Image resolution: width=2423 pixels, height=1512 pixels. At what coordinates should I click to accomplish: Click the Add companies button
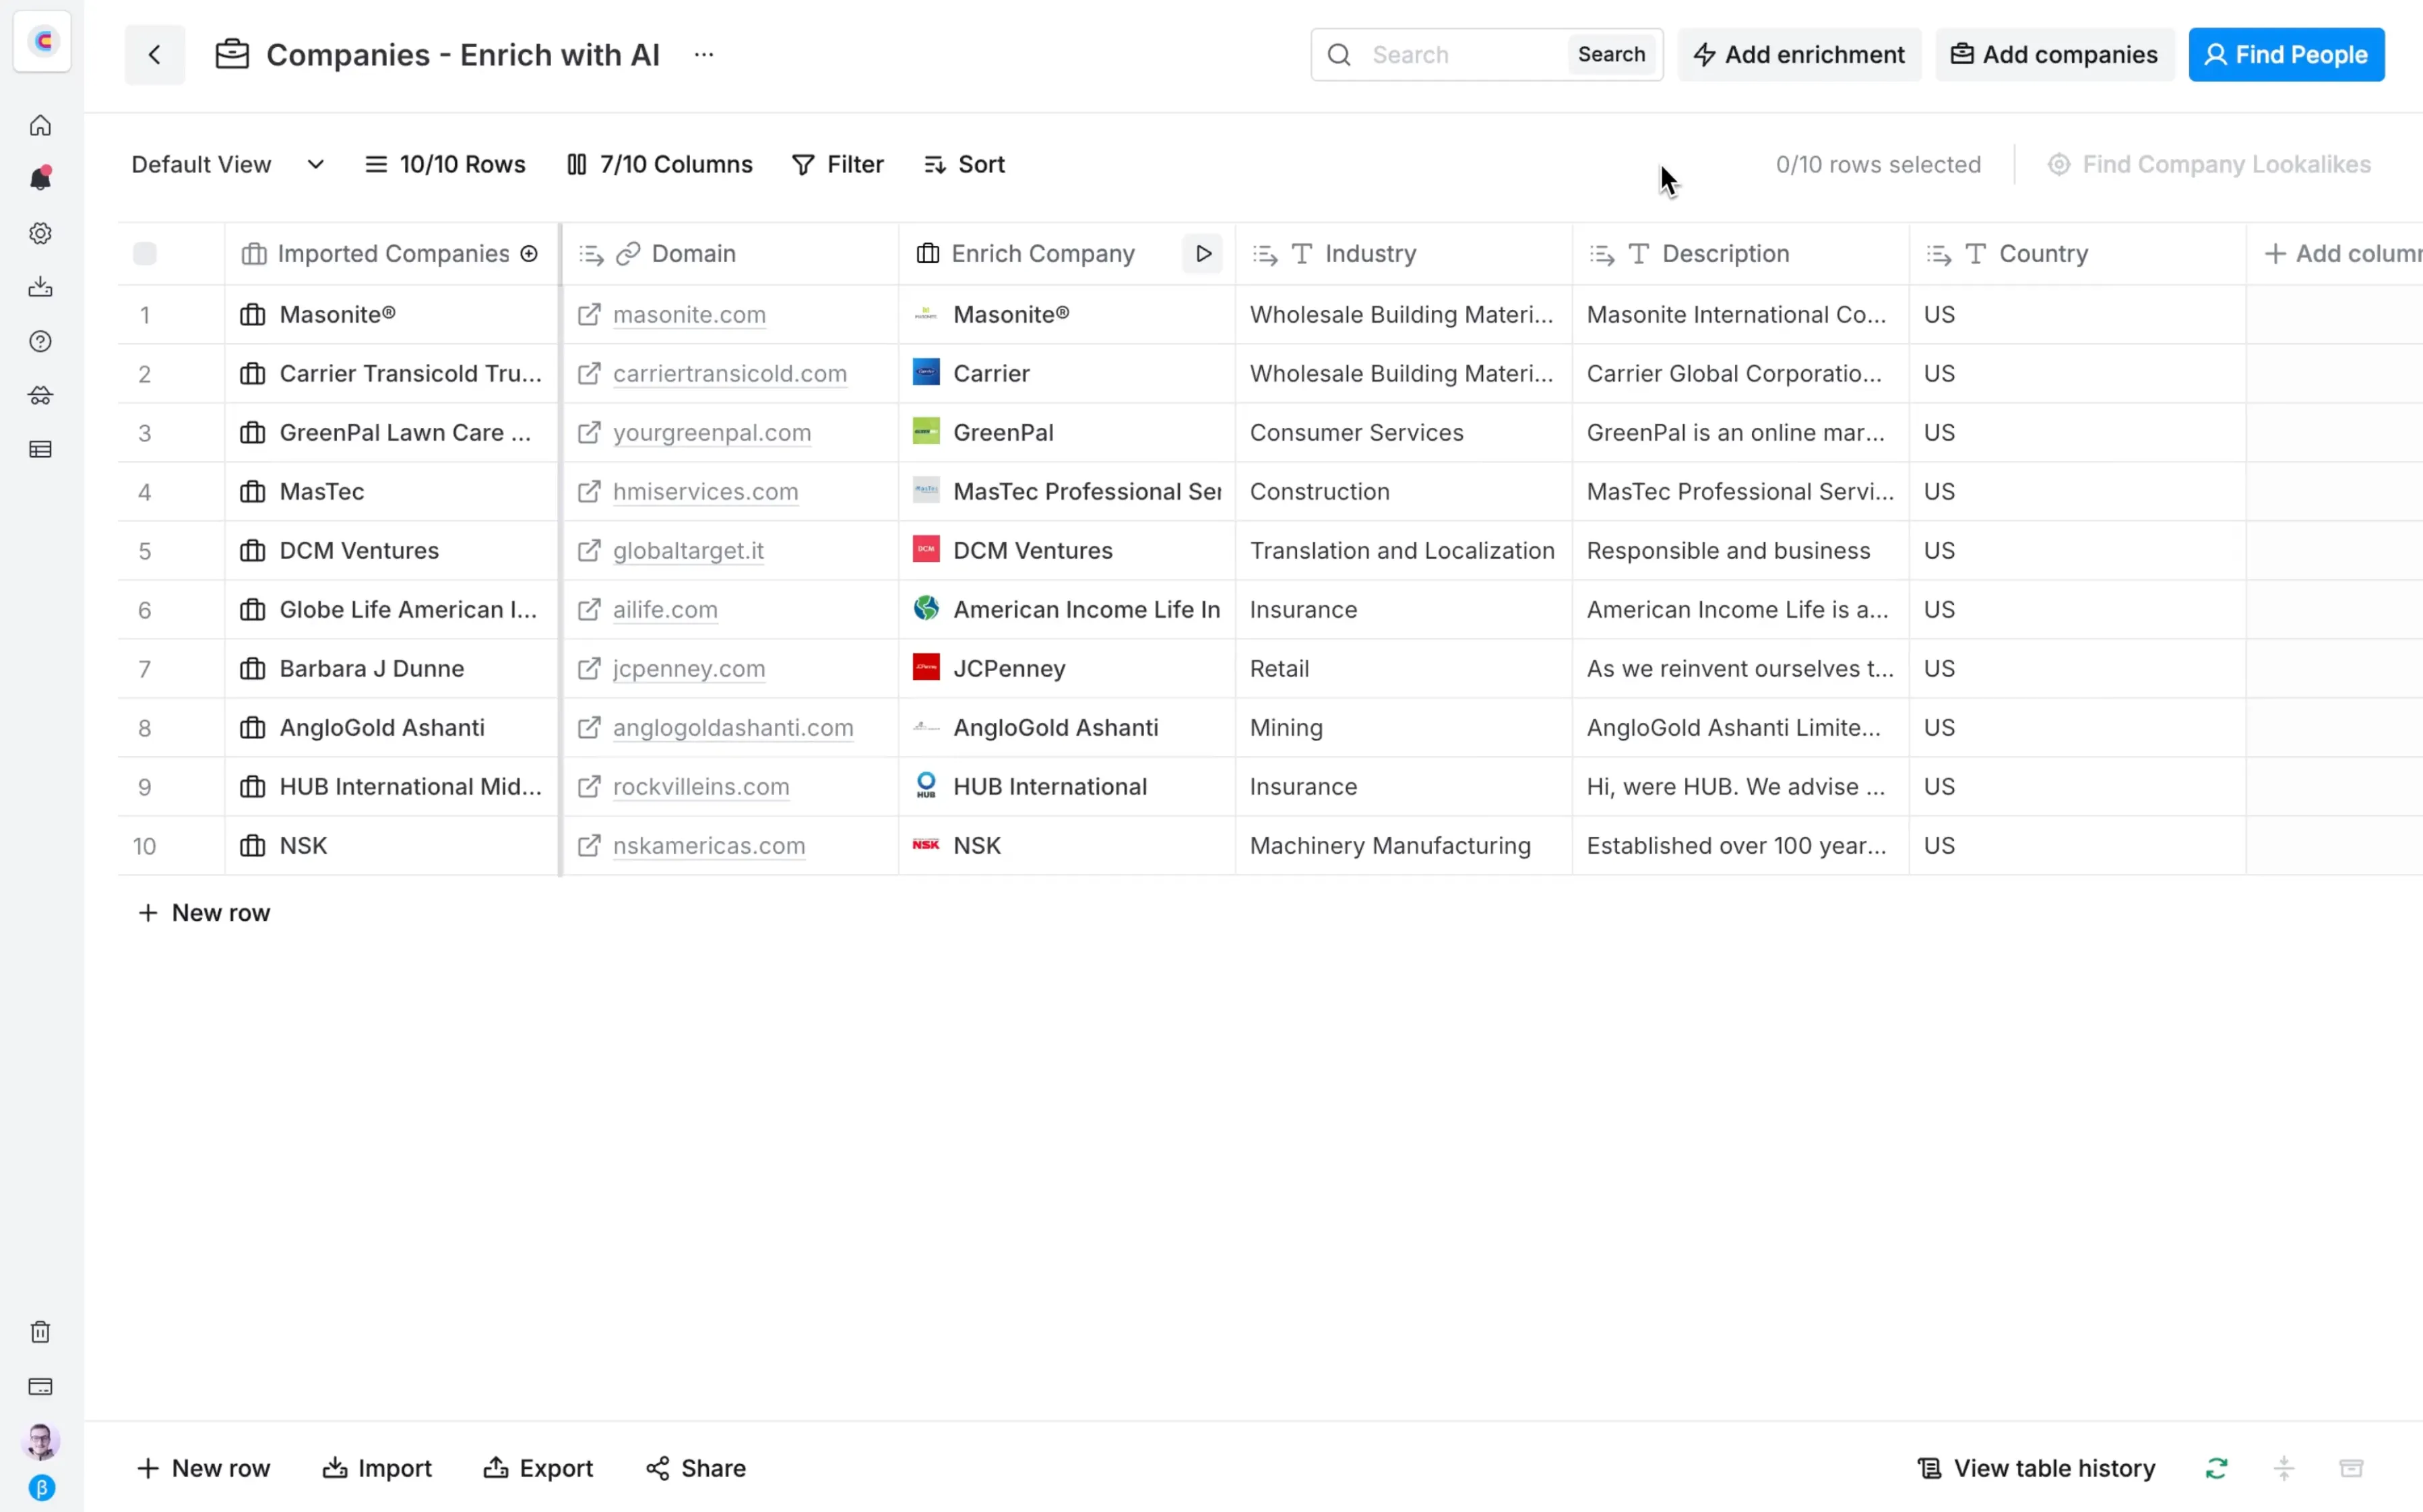tap(2055, 54)
